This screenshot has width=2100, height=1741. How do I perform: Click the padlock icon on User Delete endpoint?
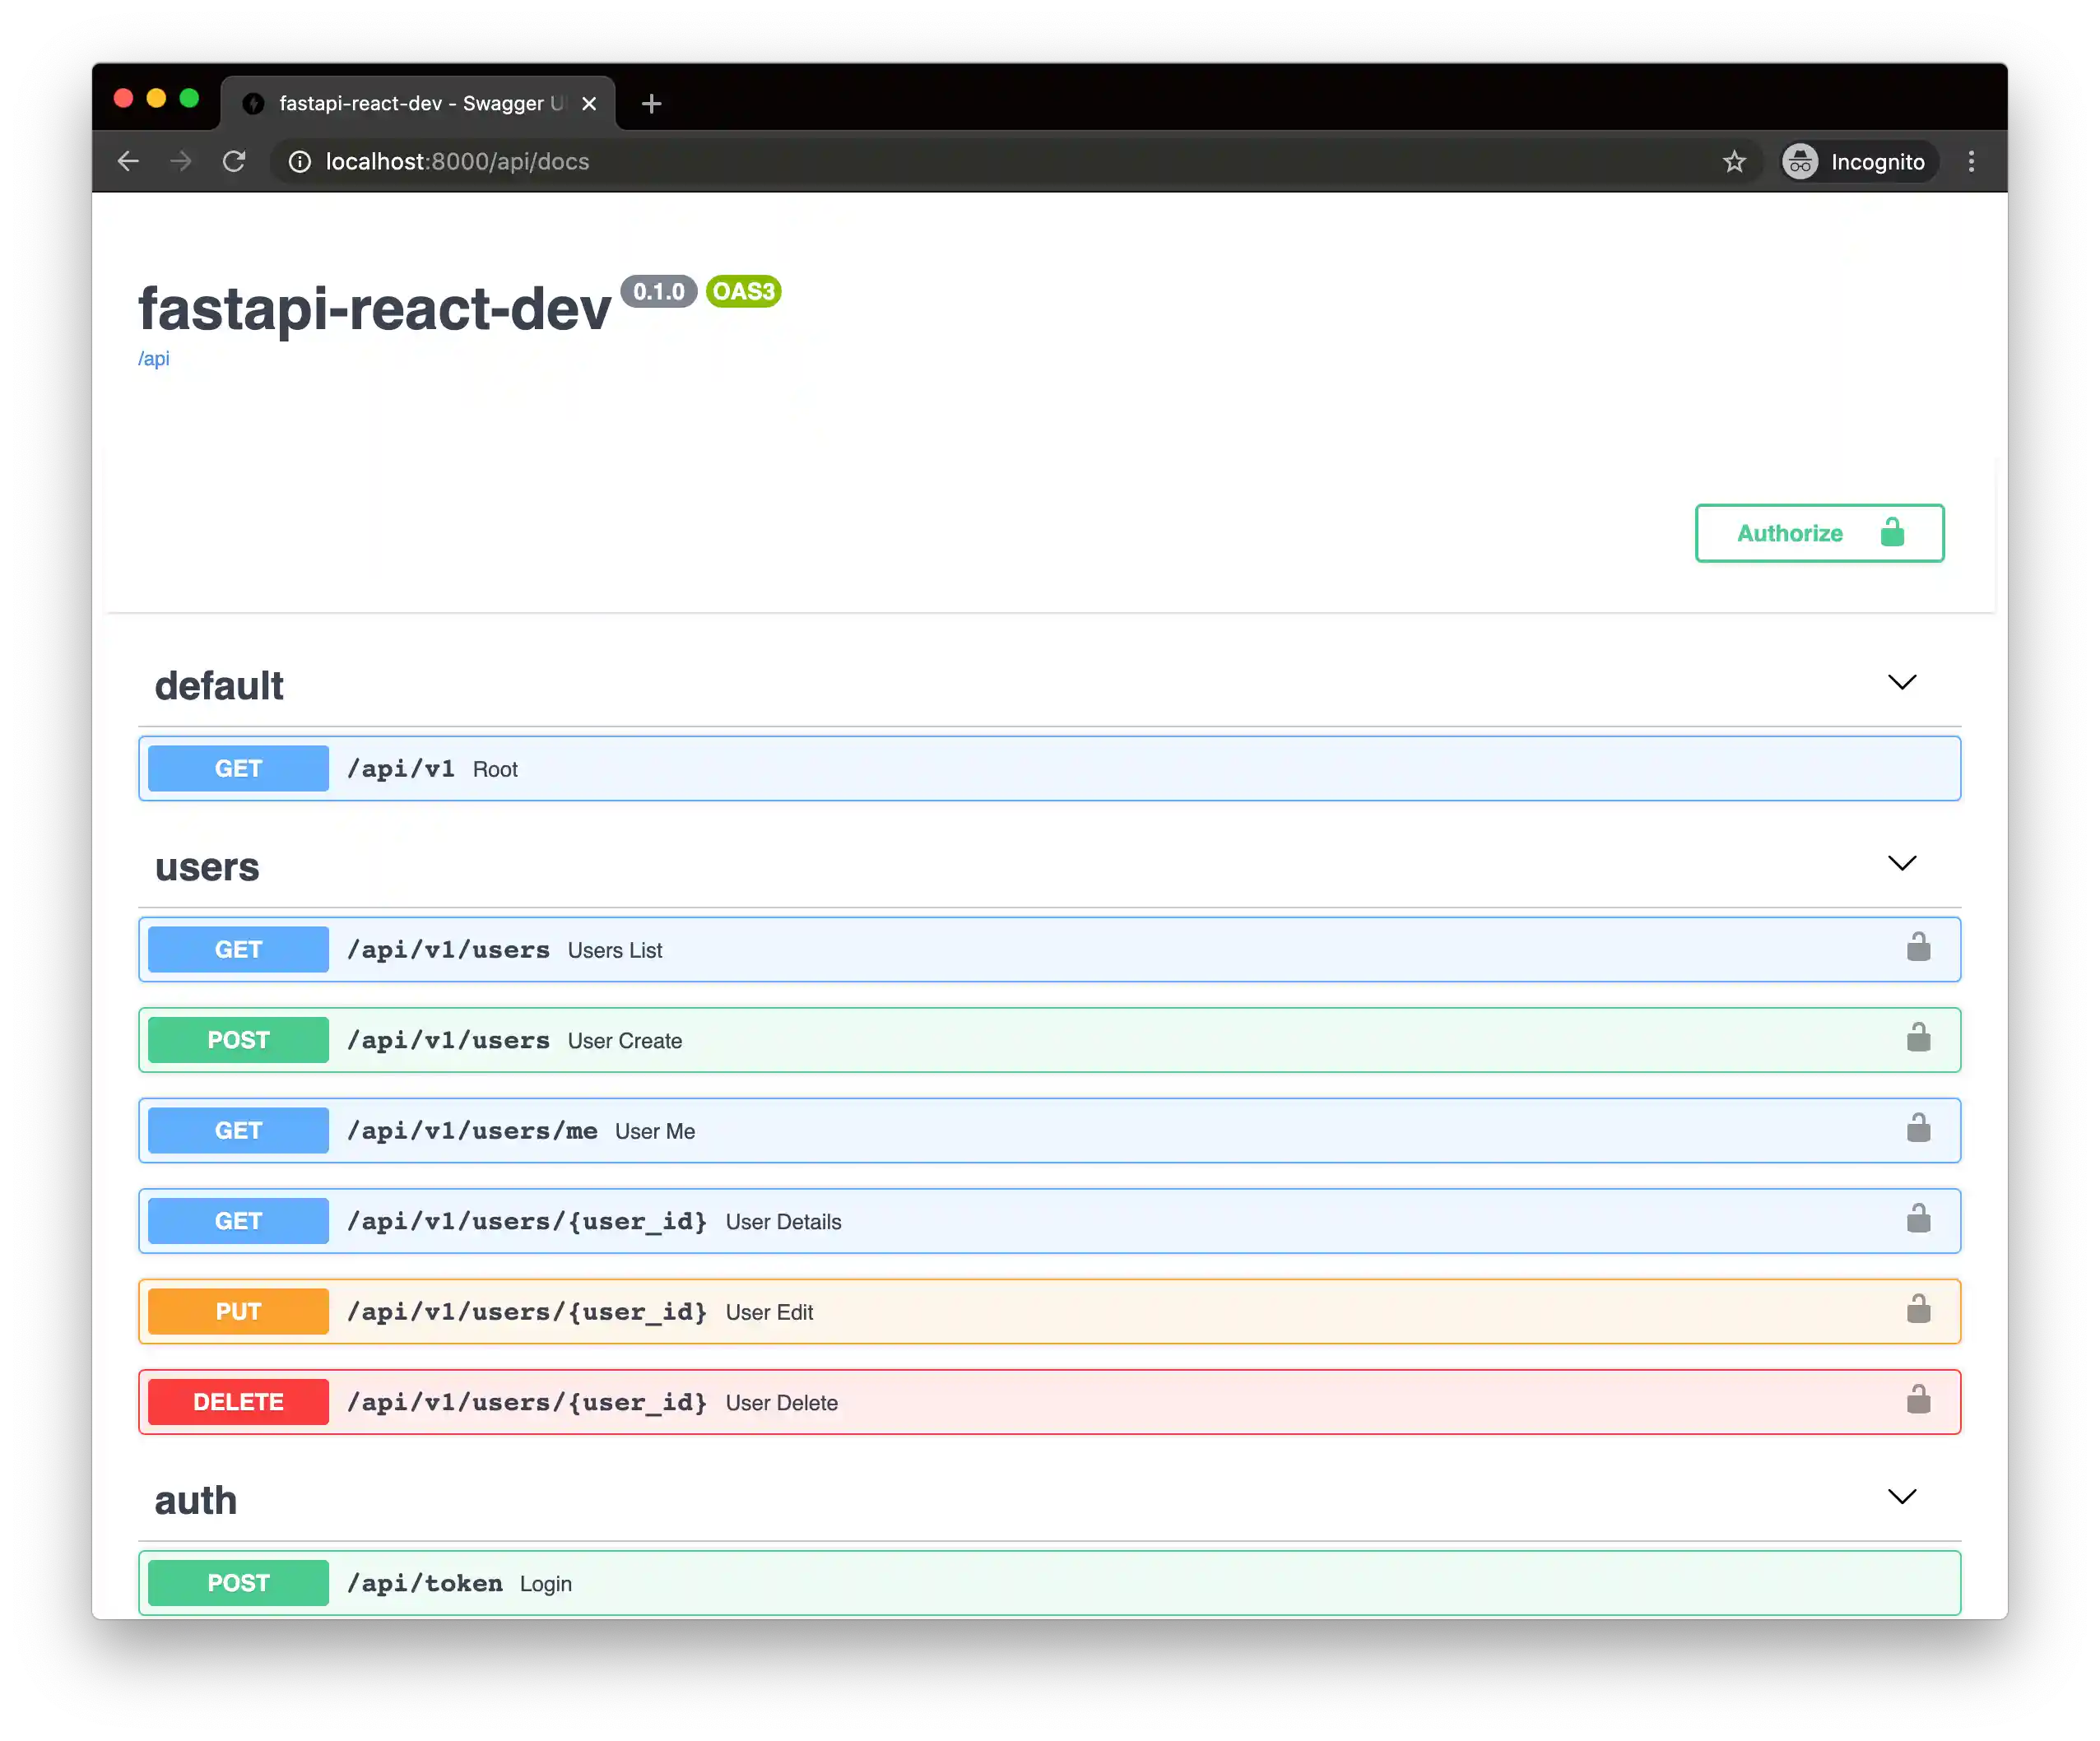click(x=1919, y=1401)
